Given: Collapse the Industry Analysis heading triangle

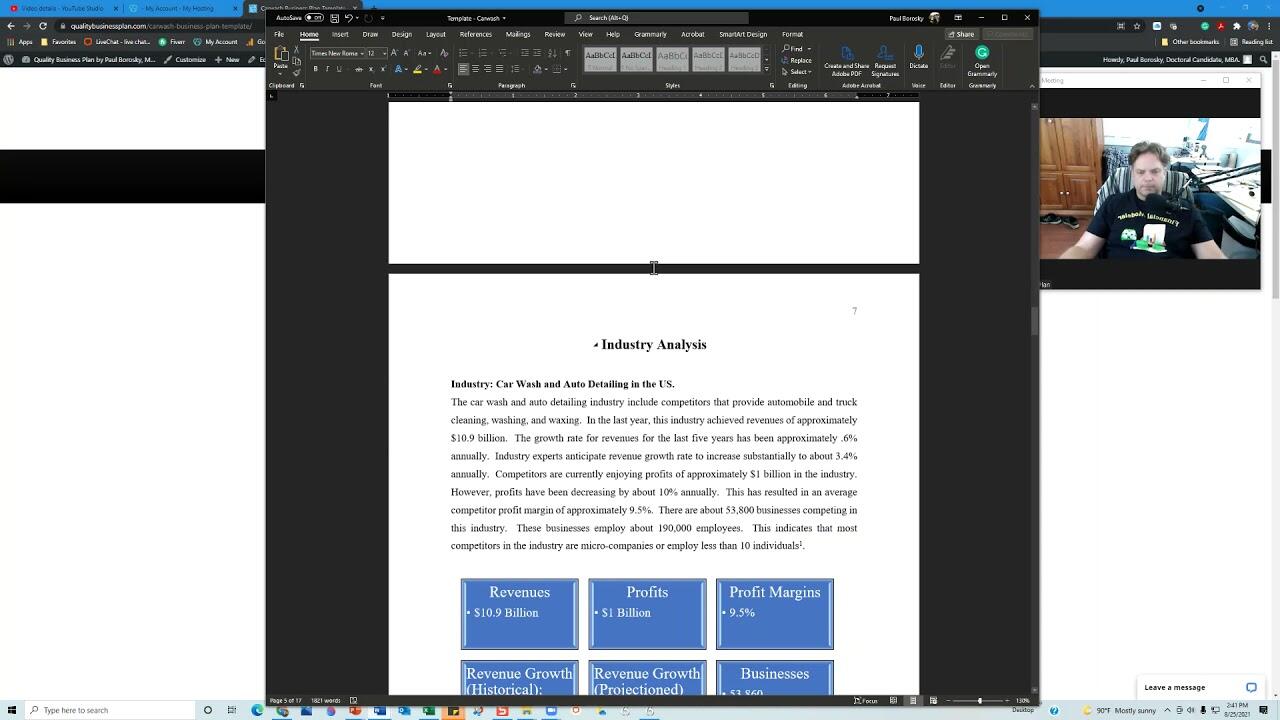Looking at the screenshot, I should click(x=595, y=345).
